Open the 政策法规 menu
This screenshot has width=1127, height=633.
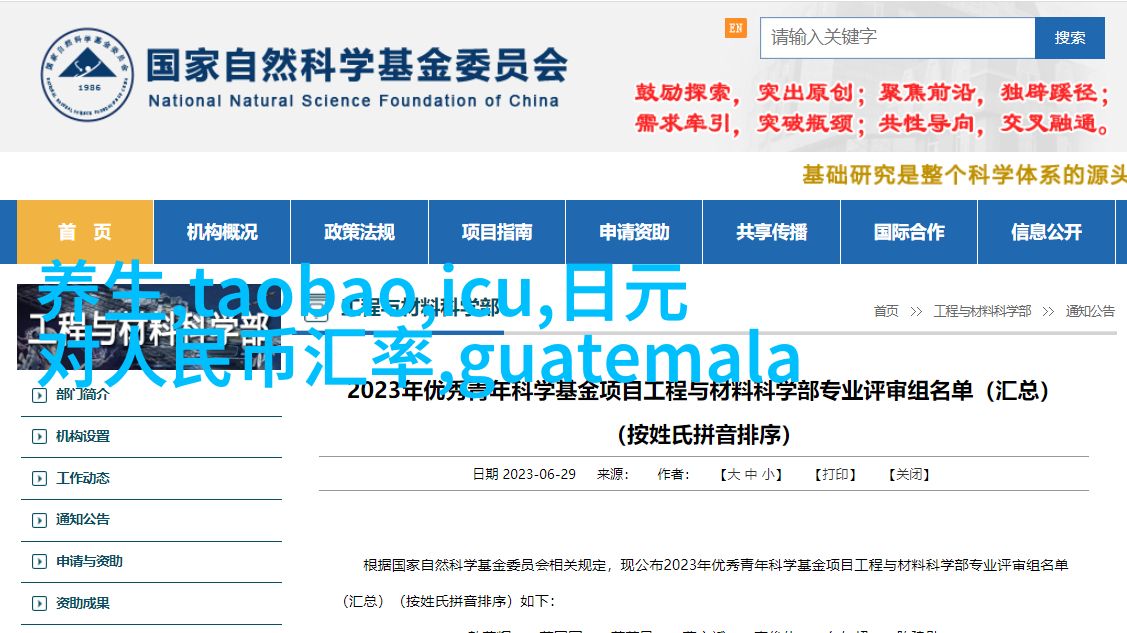[359, 232]
